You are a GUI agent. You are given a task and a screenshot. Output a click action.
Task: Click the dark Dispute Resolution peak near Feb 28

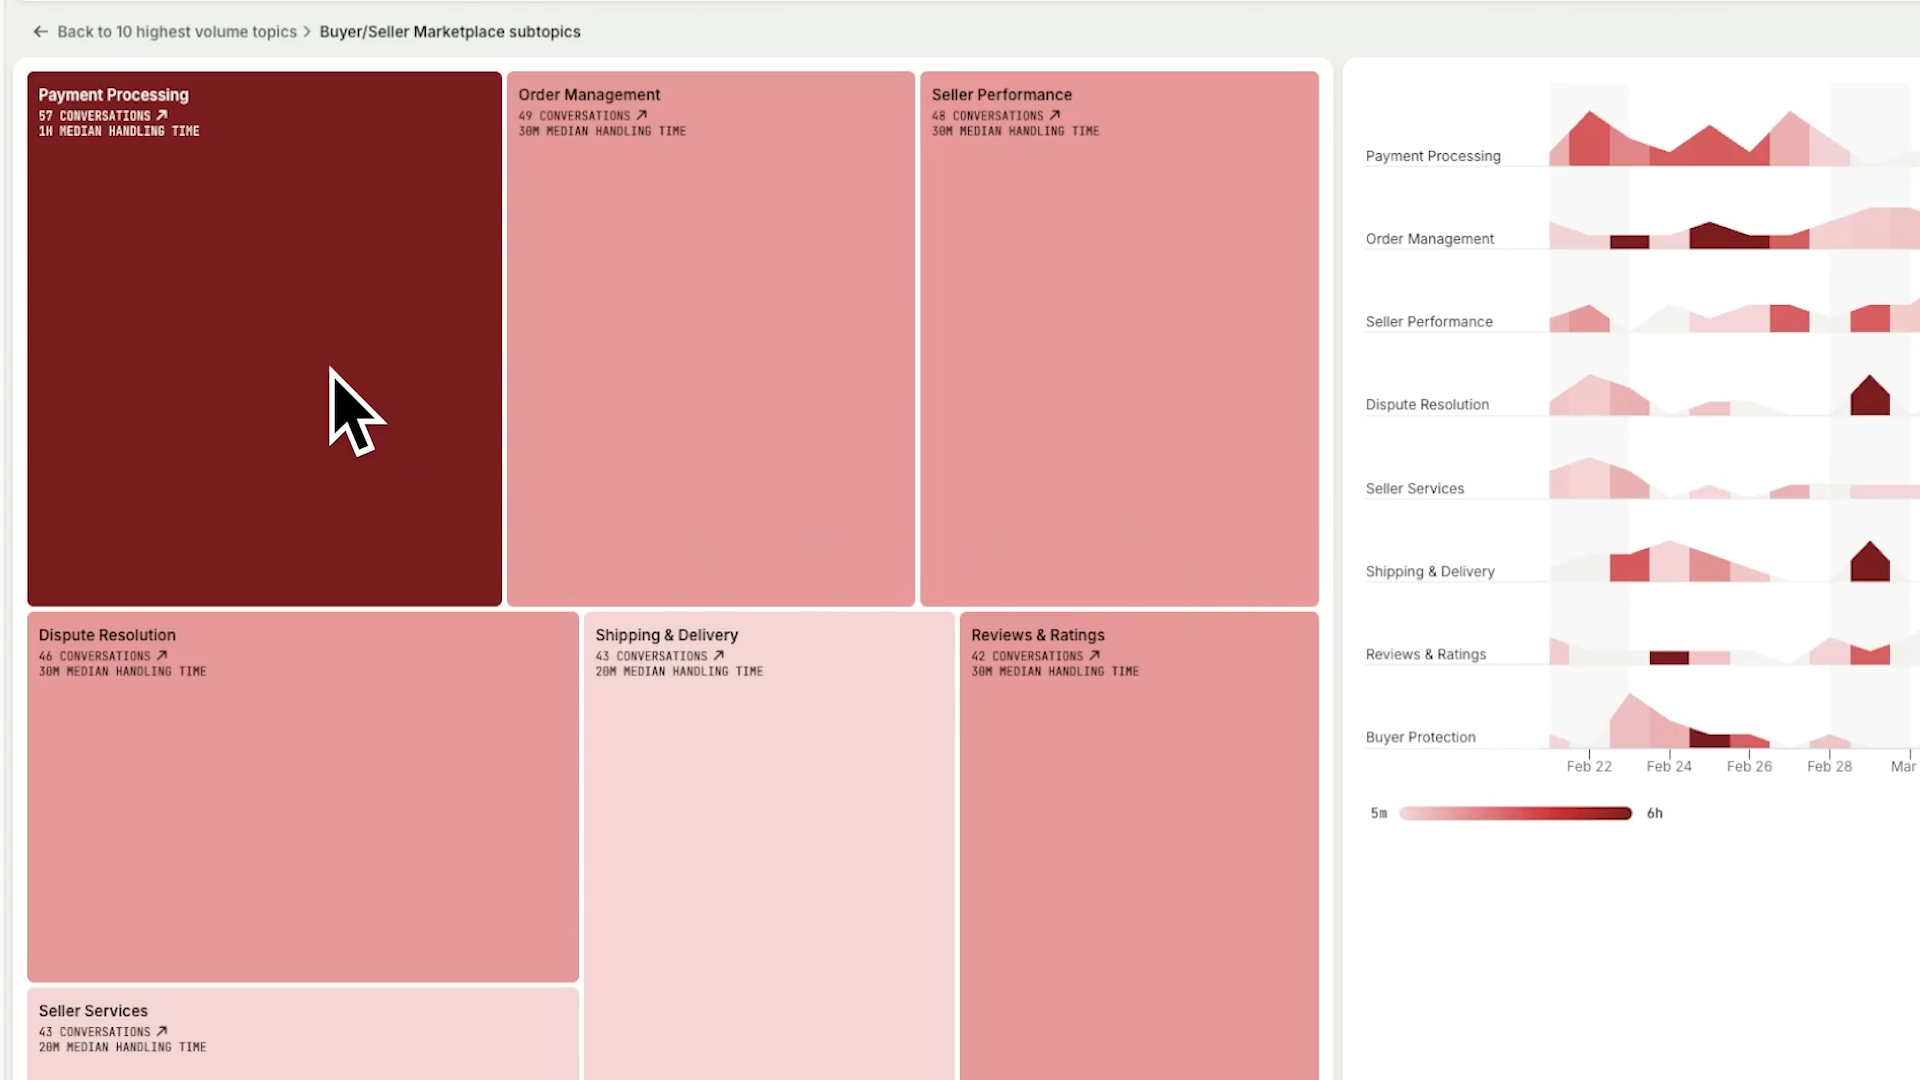click(x=1870, y=396)
